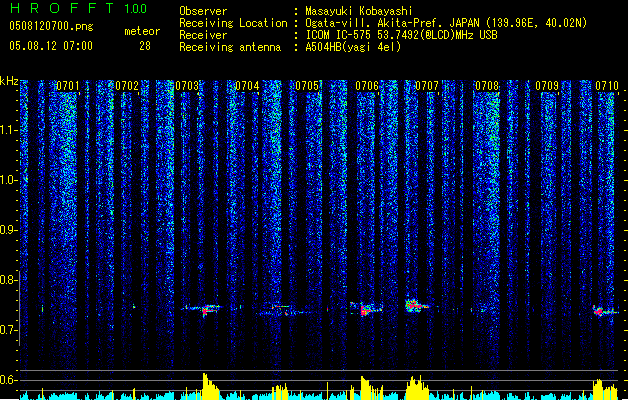The width and height of the screenshot is (629, 400).
Task: Click the meteor echo below 0707
Action: (416, 306)
